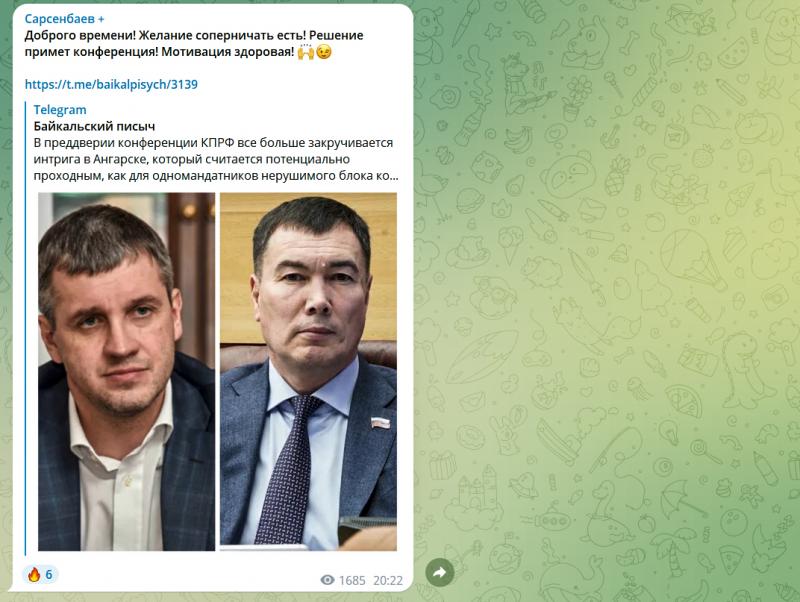Click the Telegram preview source label

point(60,110)
